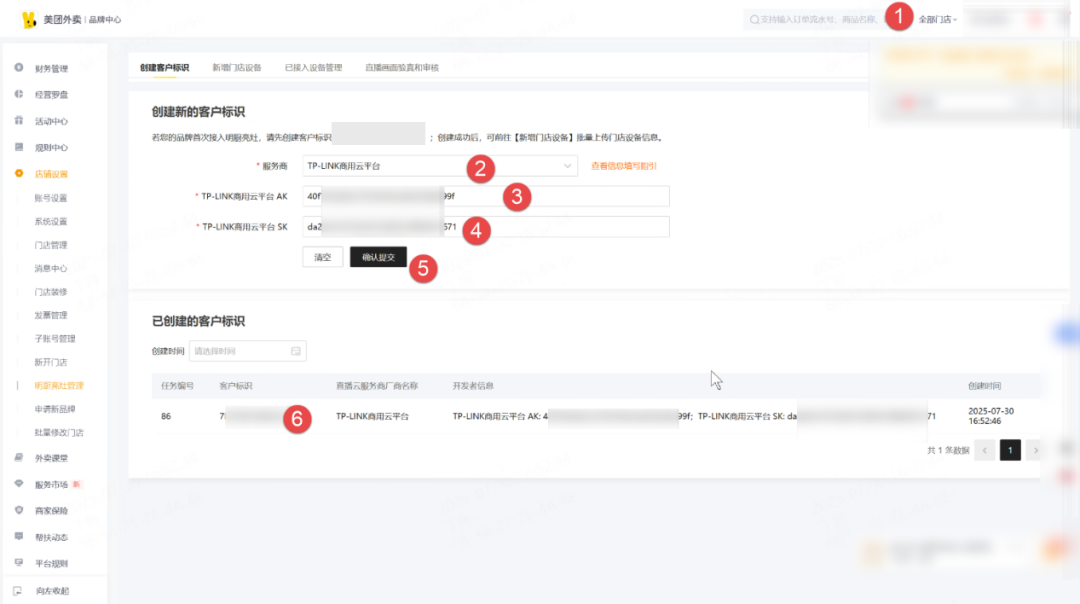Click the Meituan kangaroo logo

[x=28, y=20]
